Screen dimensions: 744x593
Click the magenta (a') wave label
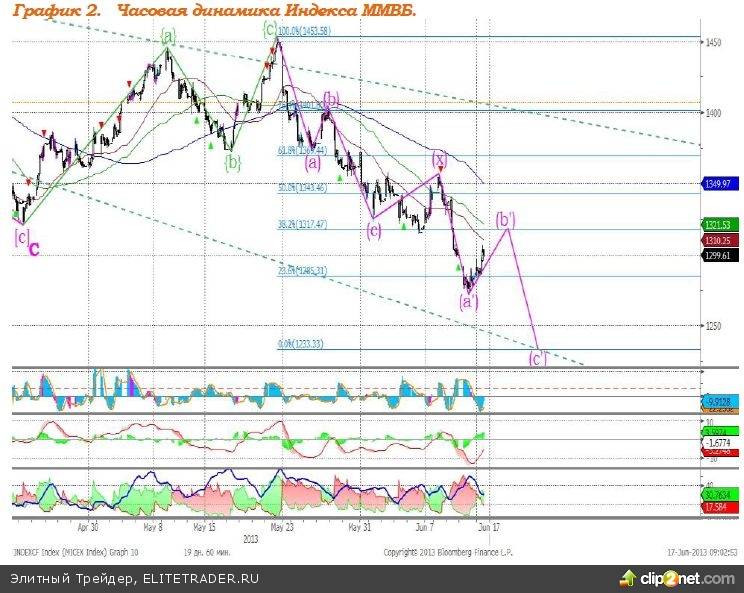pyautogui.click(x=468, y=299)
